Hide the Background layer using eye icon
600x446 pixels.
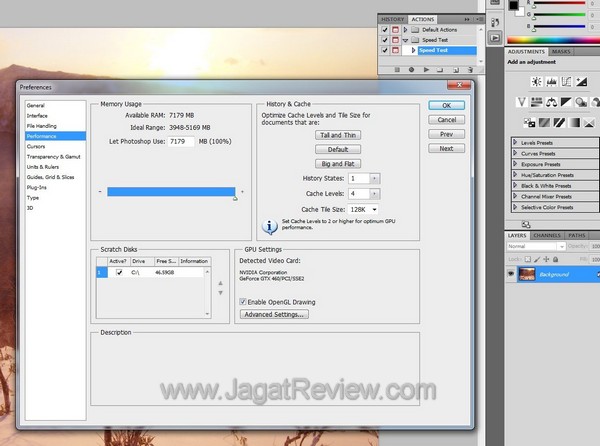[x=510, y=274]
